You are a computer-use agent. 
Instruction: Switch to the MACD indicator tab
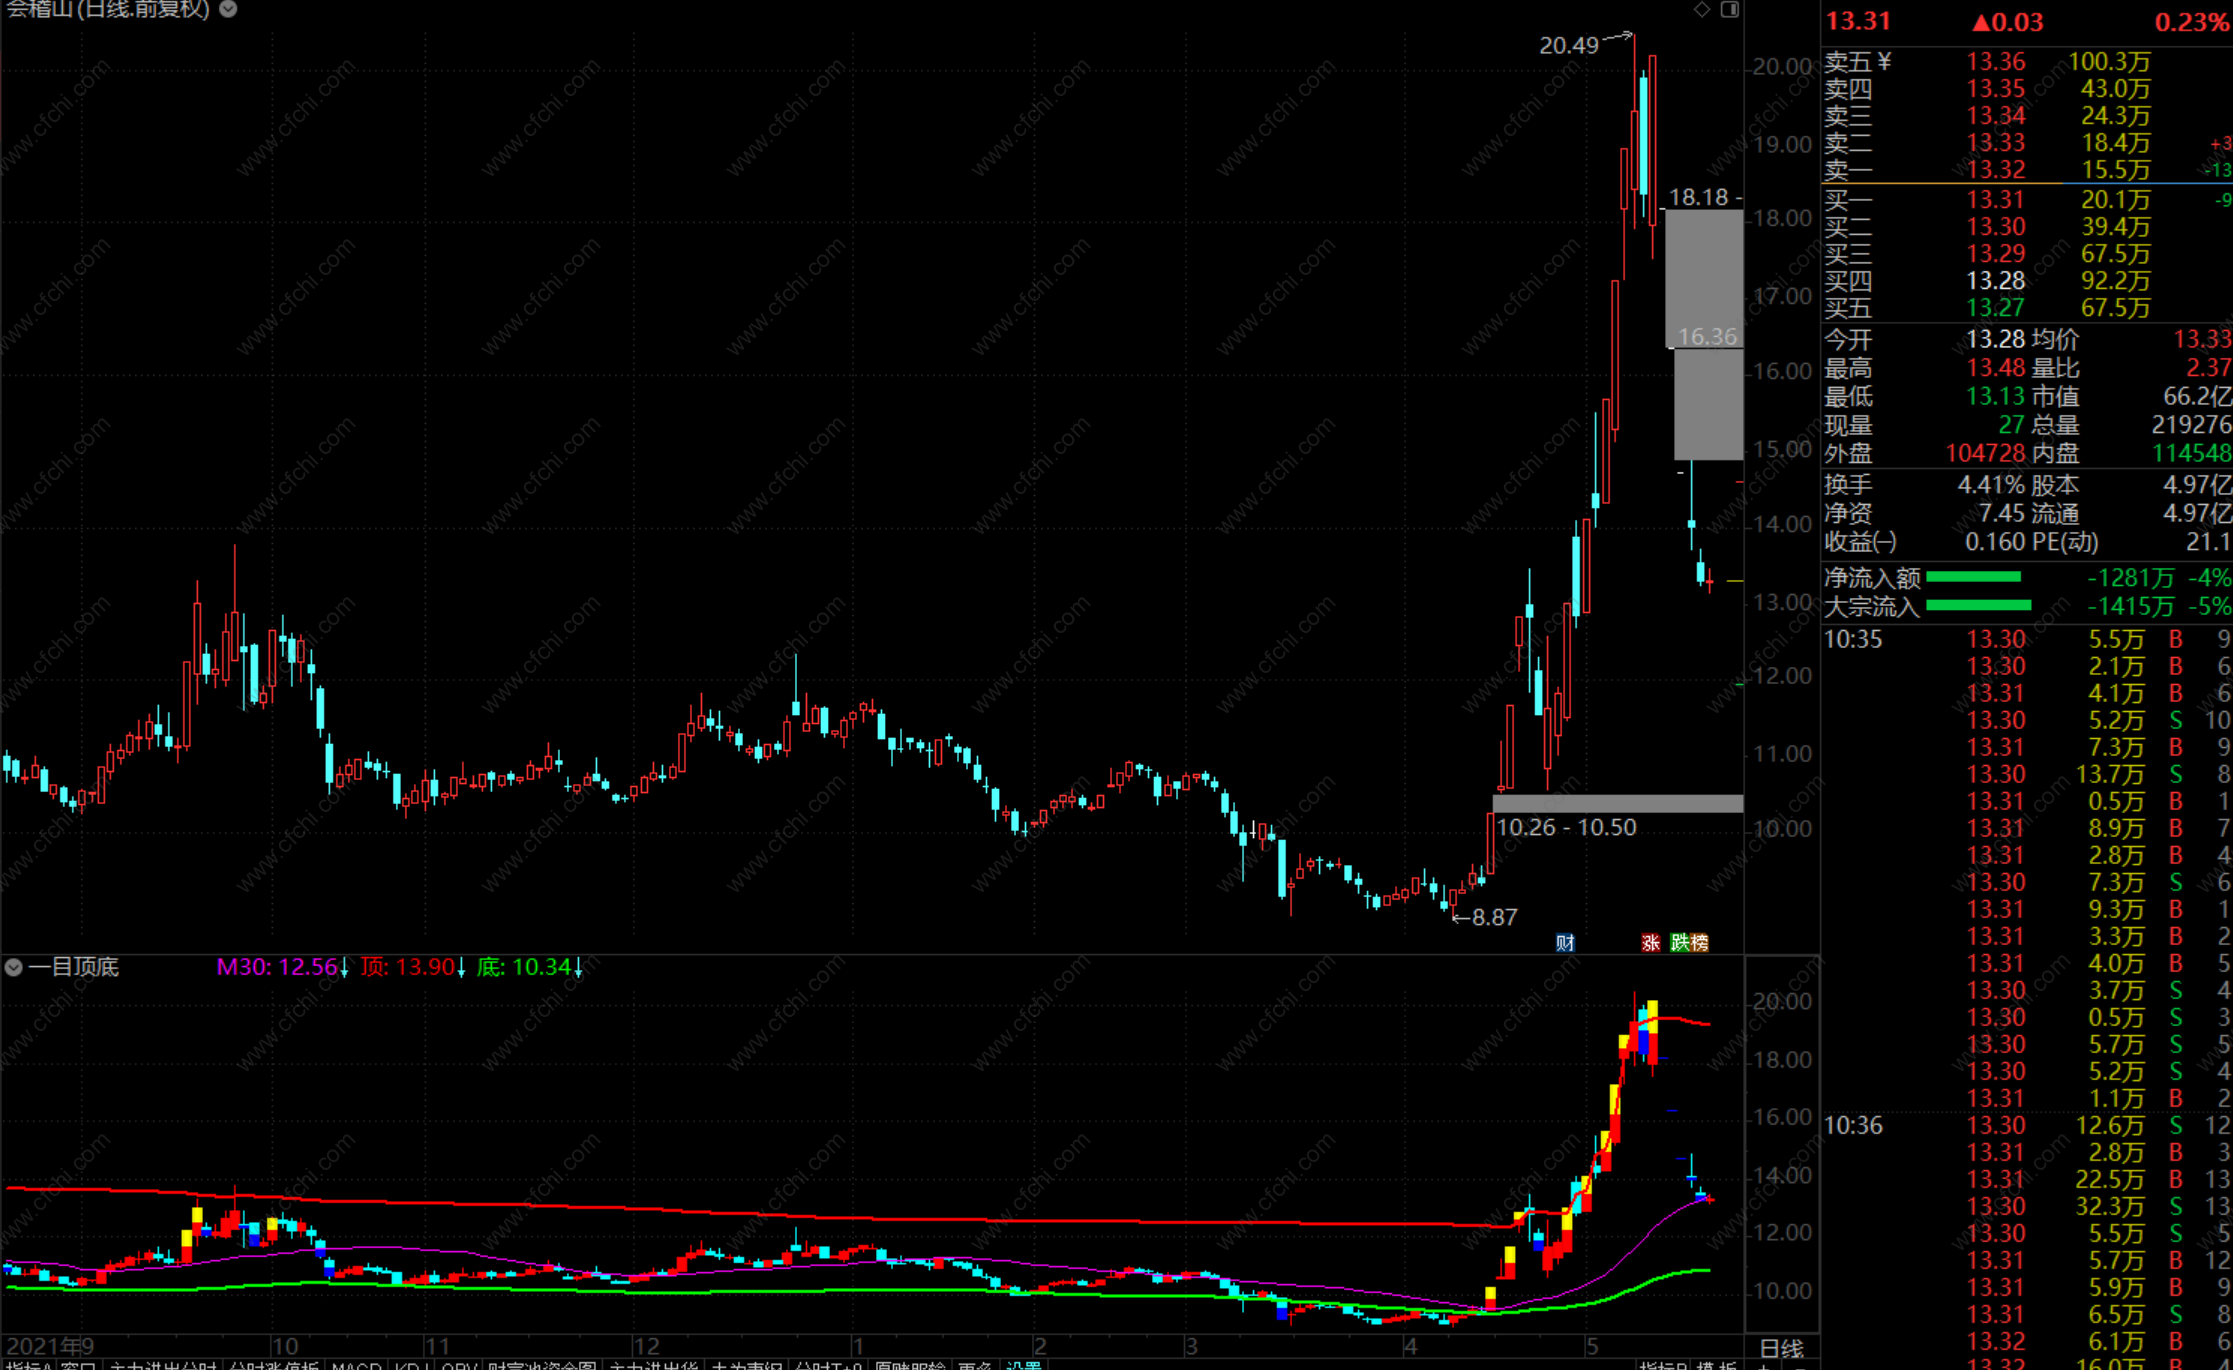pyautogui.click(x=356, y=1364)
